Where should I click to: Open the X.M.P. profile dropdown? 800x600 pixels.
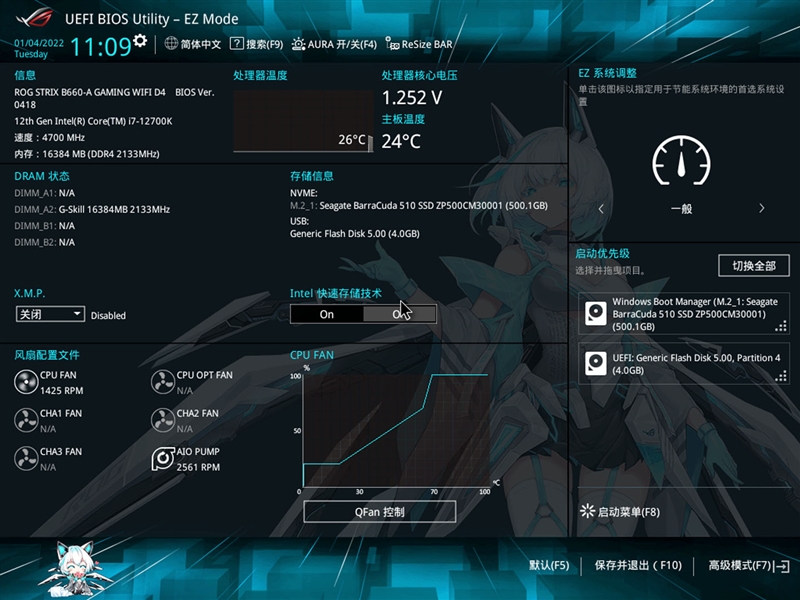tap(50, 314)
